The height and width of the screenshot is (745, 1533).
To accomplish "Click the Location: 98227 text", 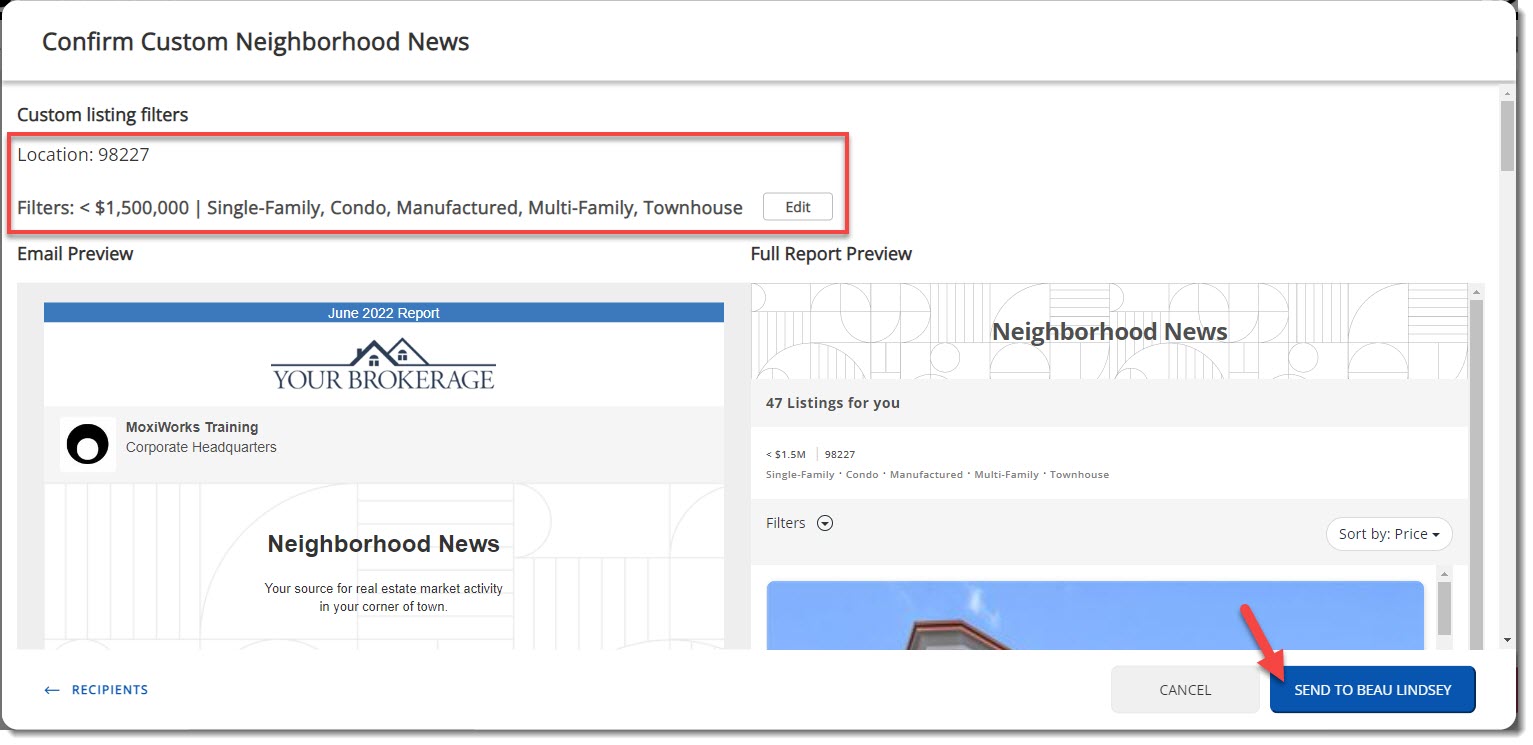I will (x=84, y=155).
